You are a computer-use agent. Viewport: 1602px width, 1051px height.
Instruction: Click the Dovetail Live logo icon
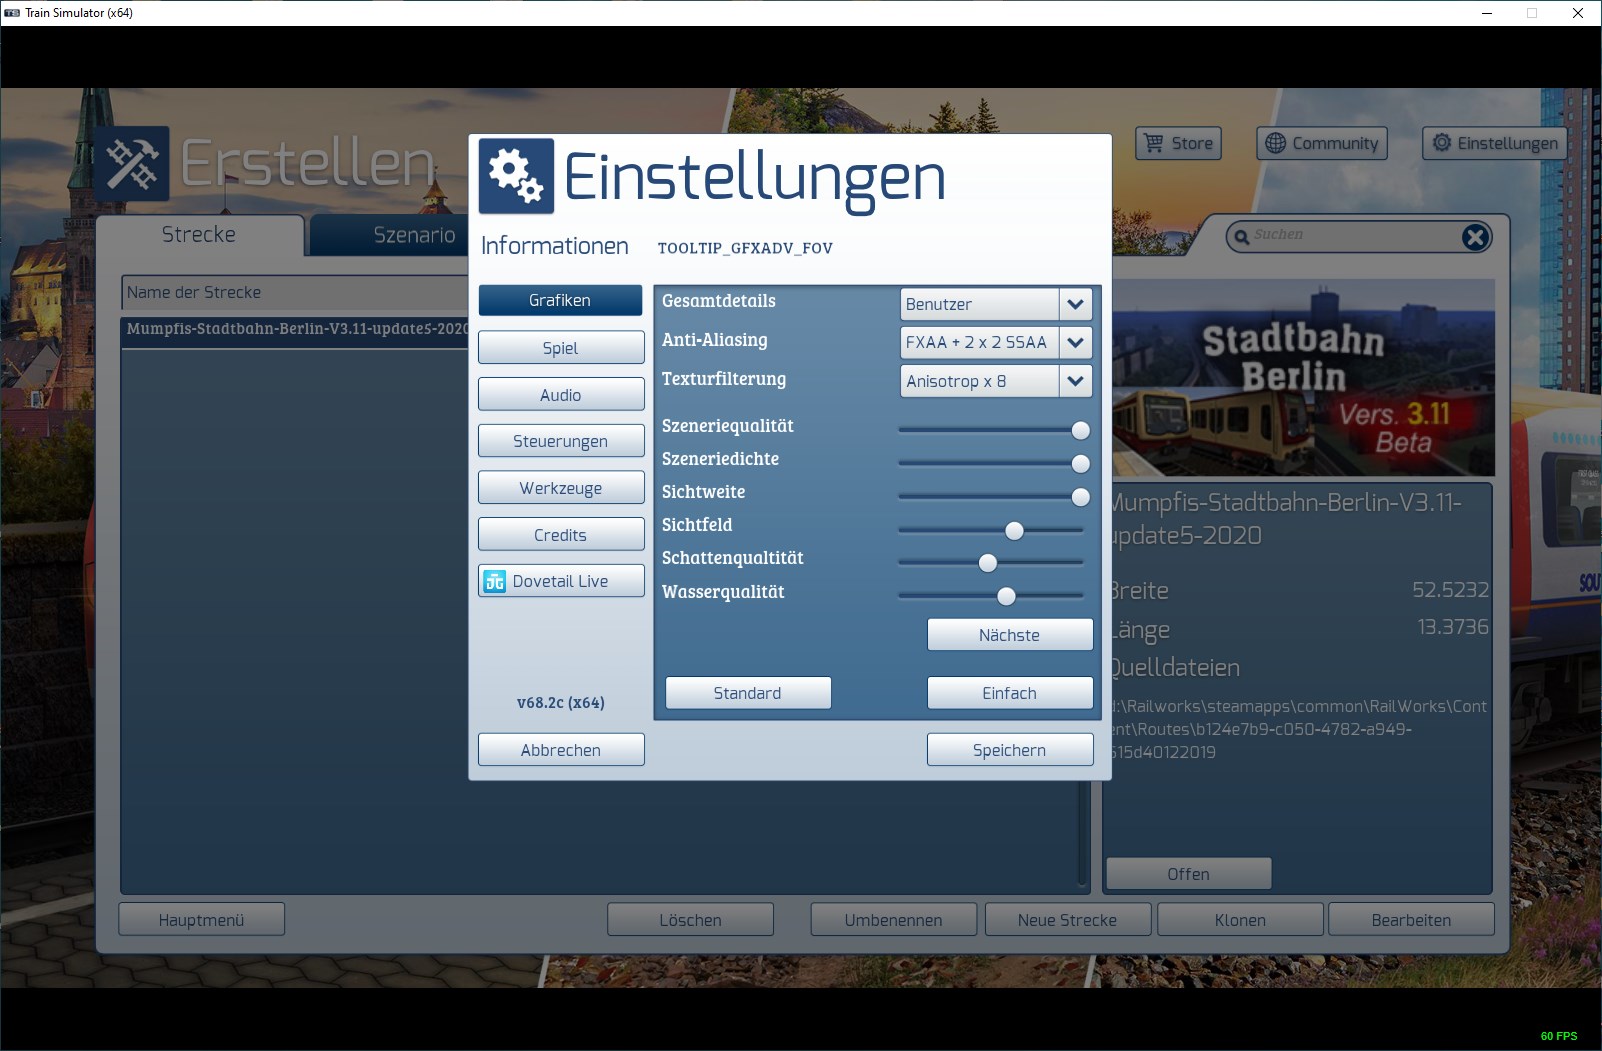(495, 581)
